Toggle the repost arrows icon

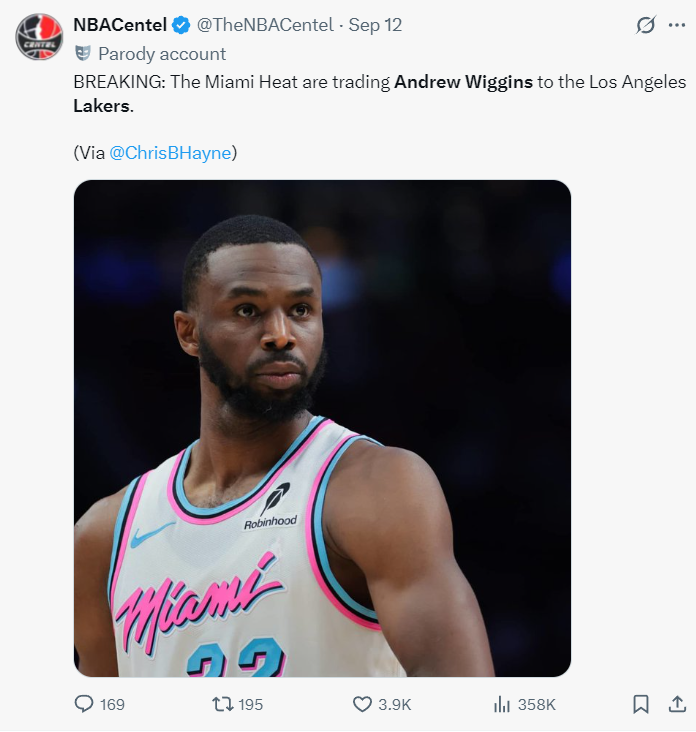[222, 704]
